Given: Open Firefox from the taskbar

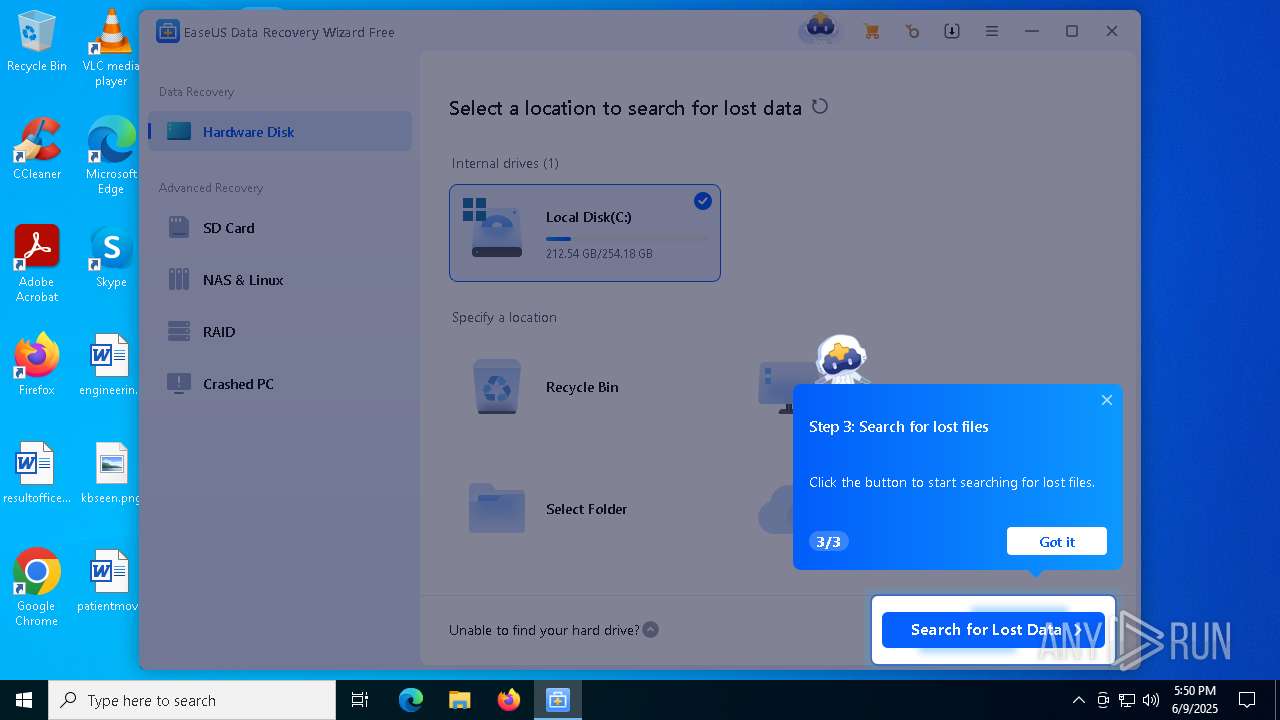Looking at the screenshot, I should coord(509,700).
